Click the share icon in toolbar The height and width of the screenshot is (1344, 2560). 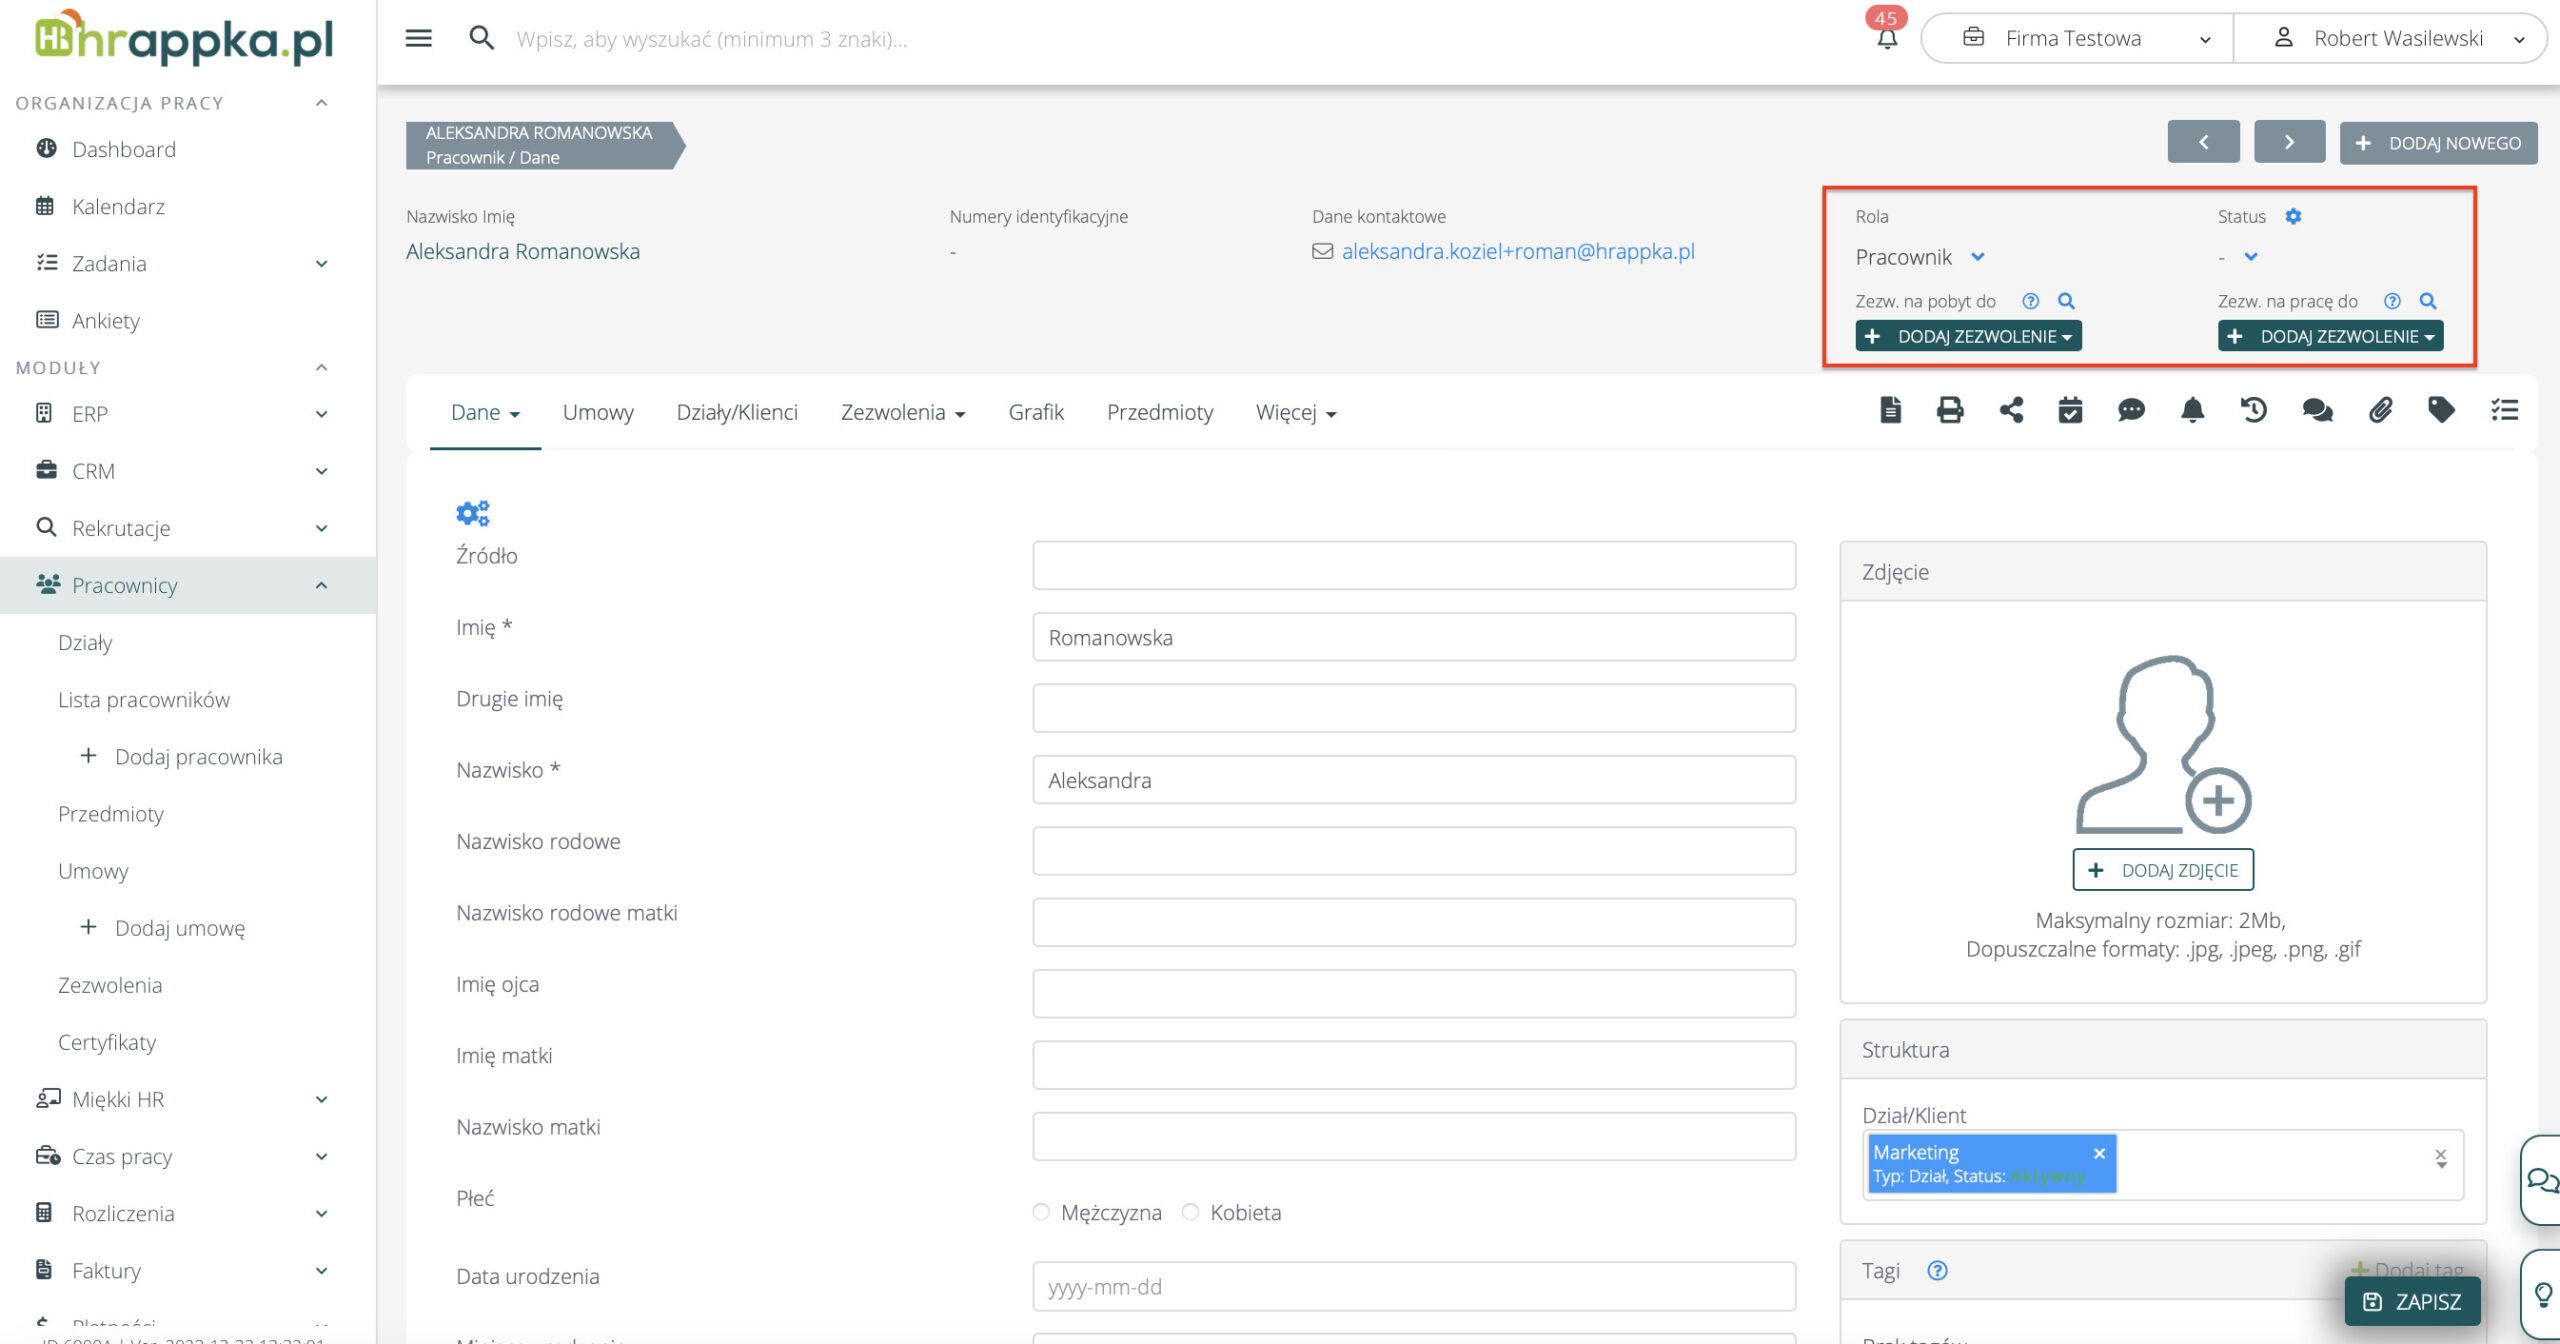2010,410
